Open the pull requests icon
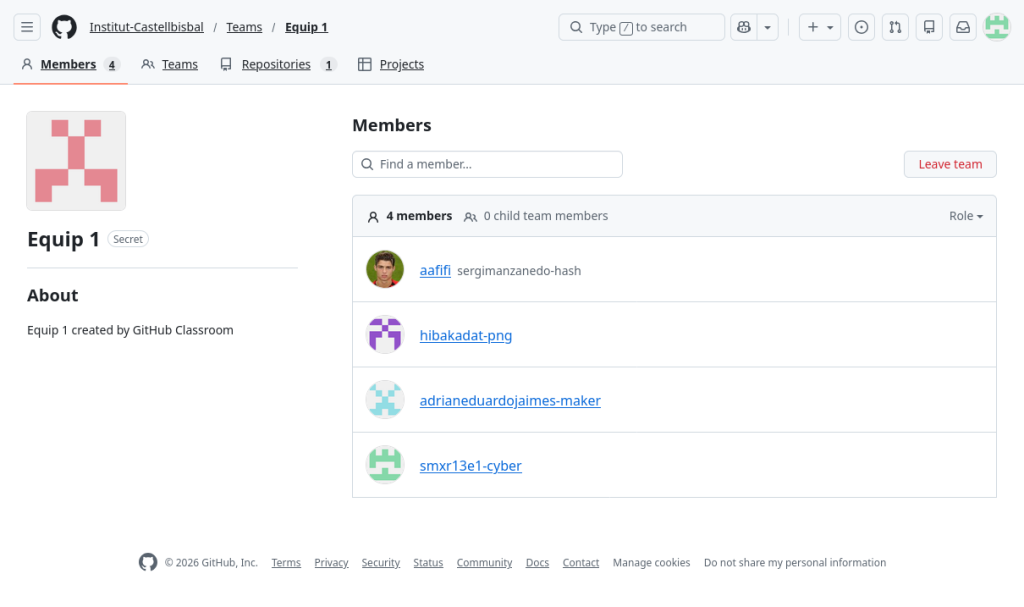 [x=895, y=27]
